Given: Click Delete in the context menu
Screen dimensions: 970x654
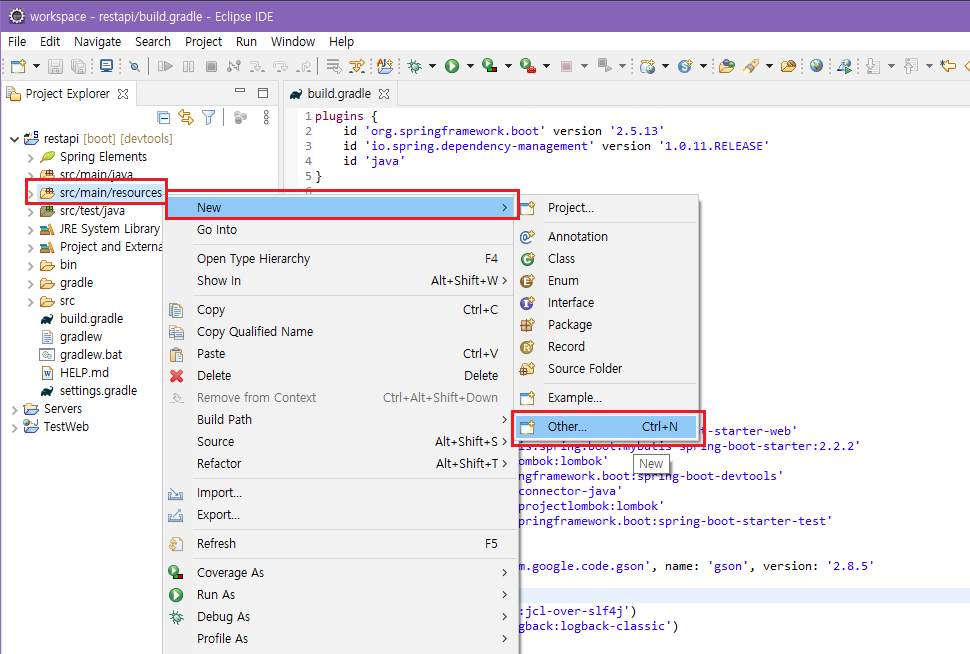Looking at the screenshot, I should pos(338,376).
